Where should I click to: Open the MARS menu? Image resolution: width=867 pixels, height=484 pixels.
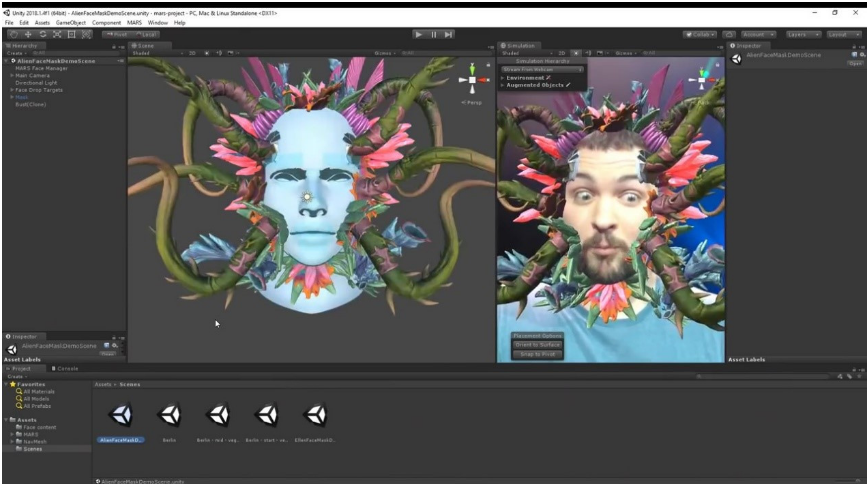click(x=134, y=22)
